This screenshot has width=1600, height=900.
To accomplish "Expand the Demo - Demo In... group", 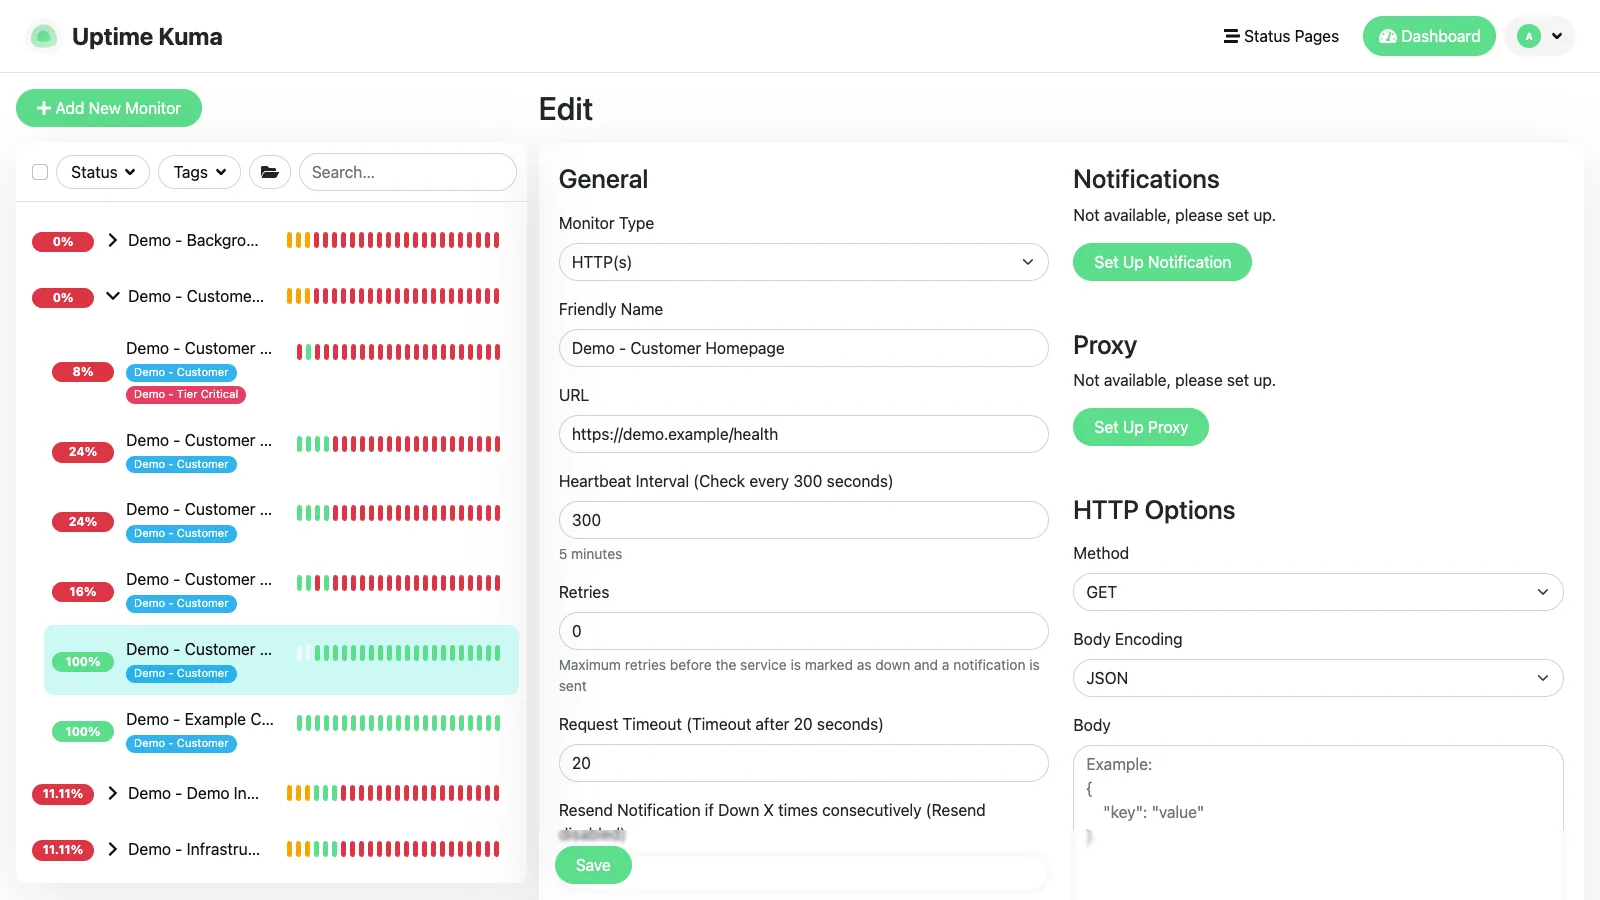I will [113, 793].
